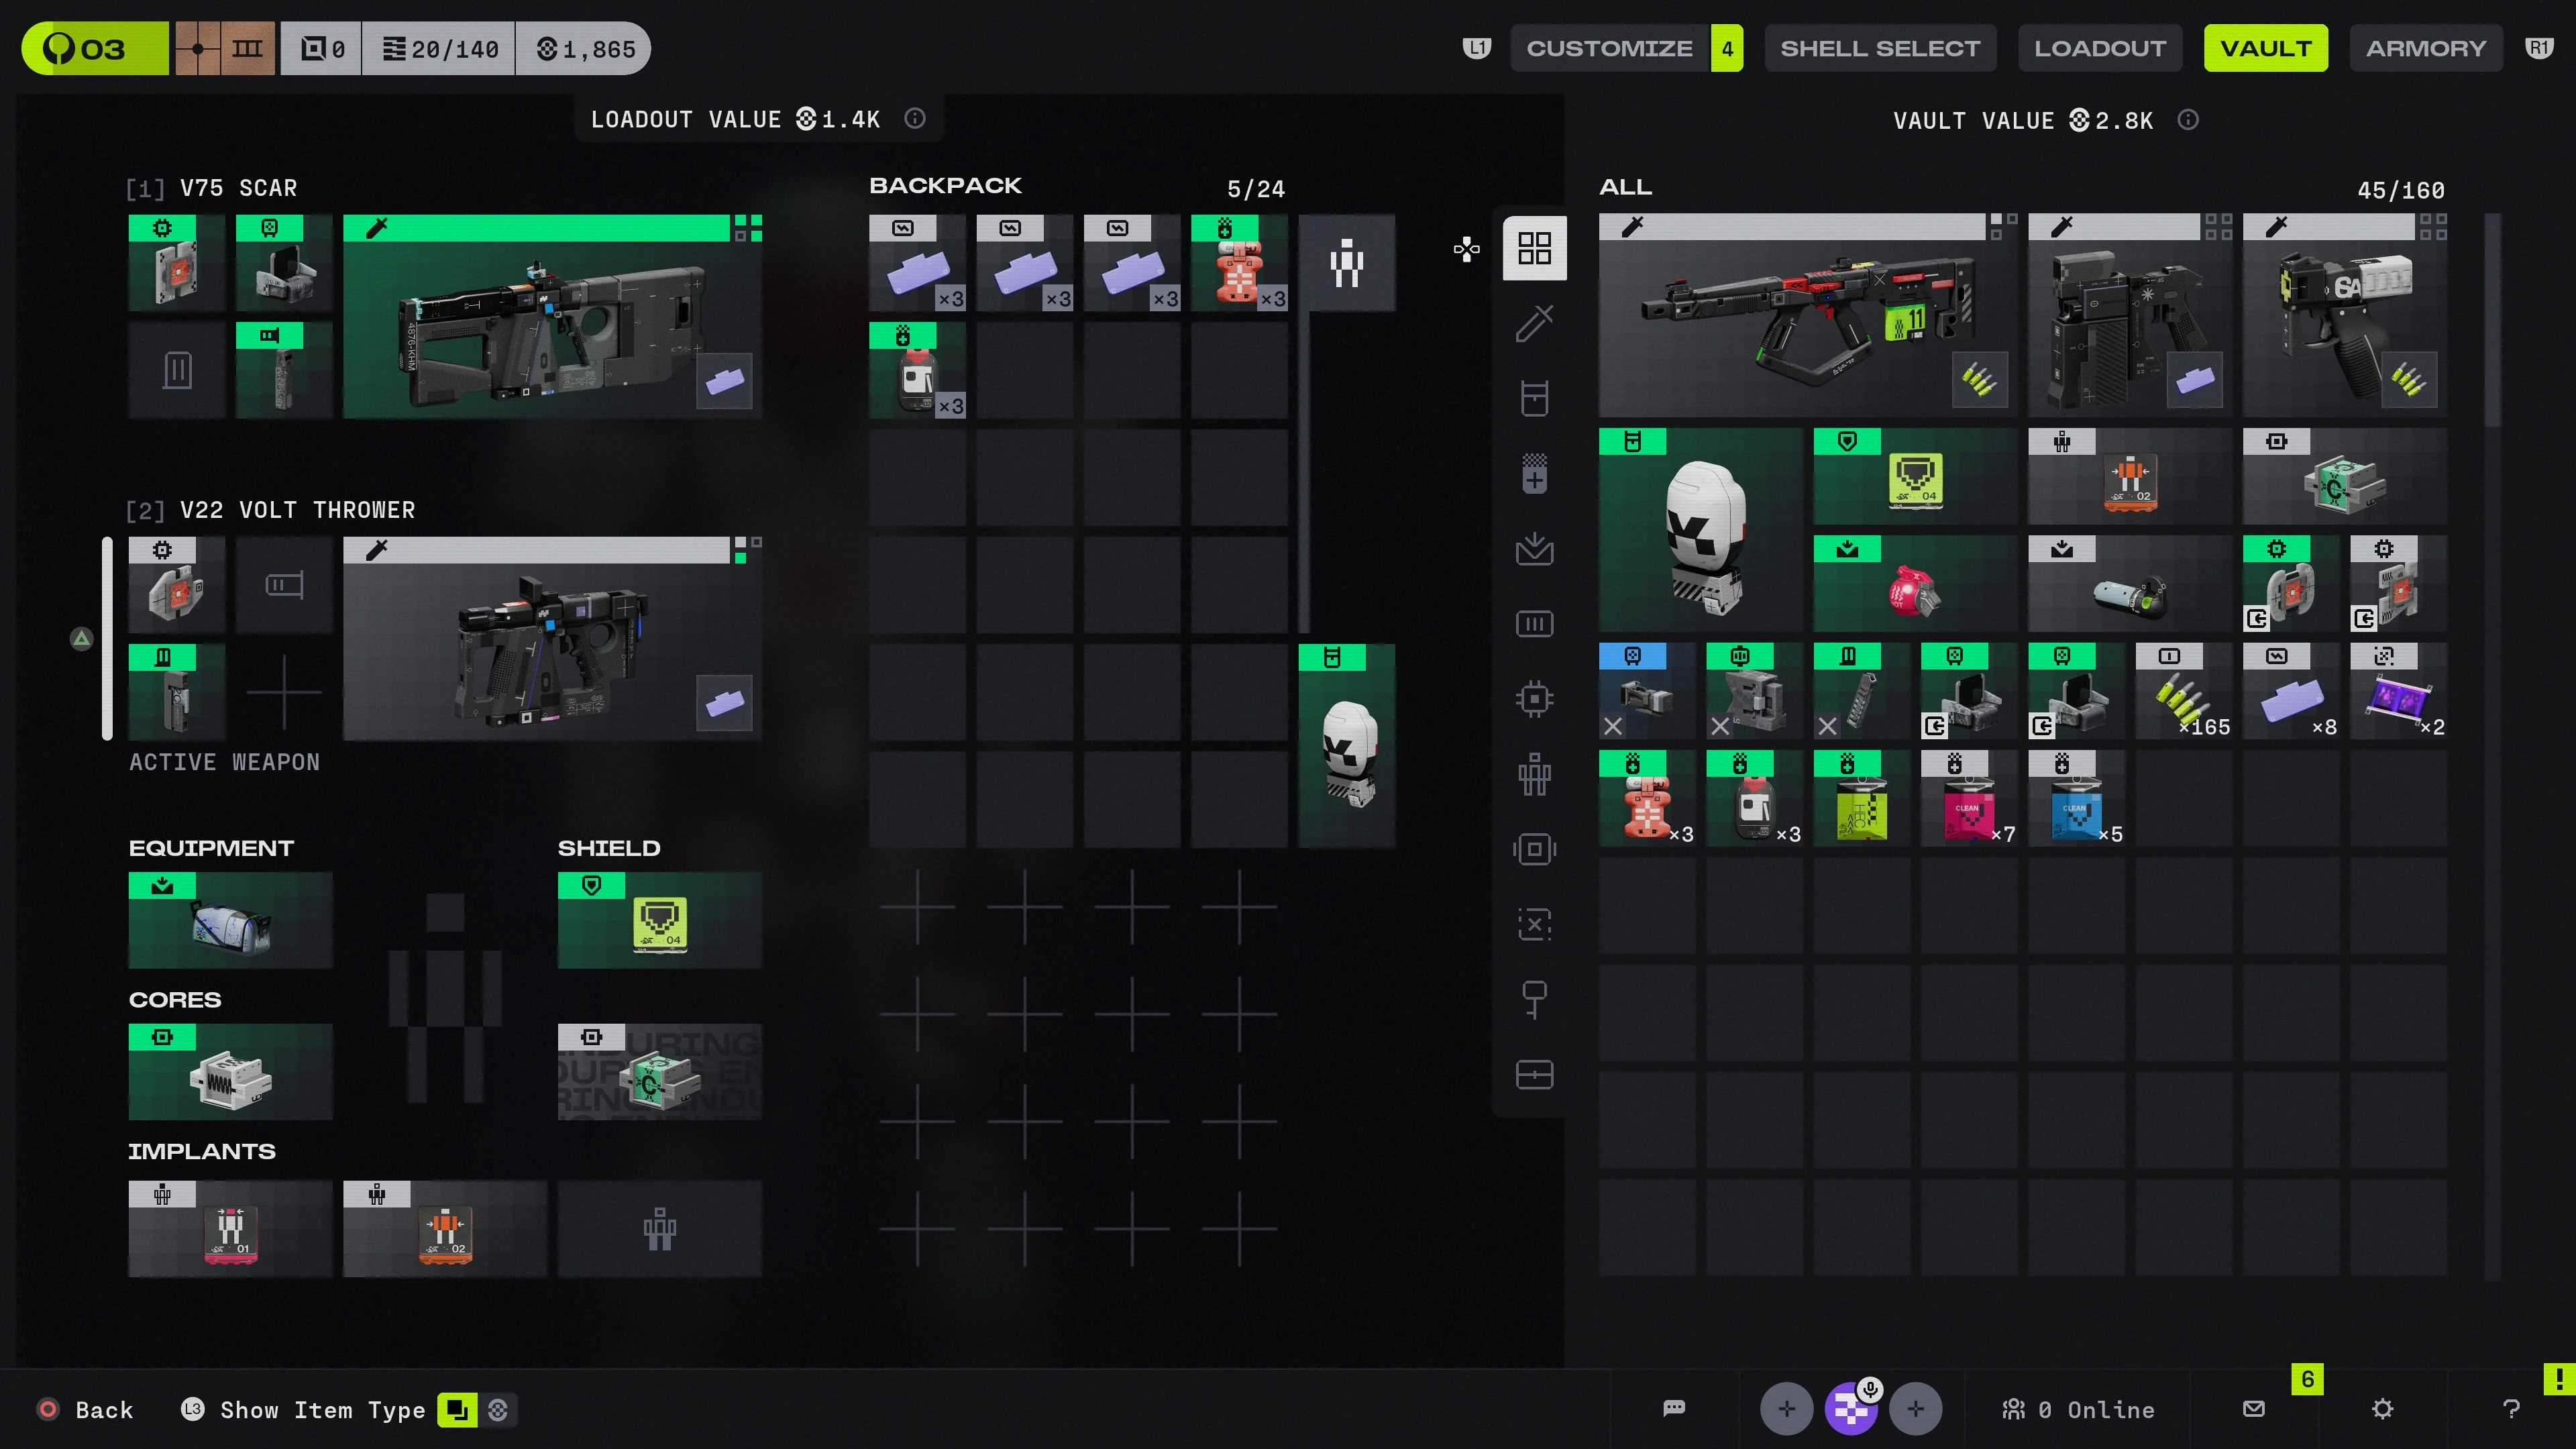Open the 0 Online friends list

(2079, 1410)
